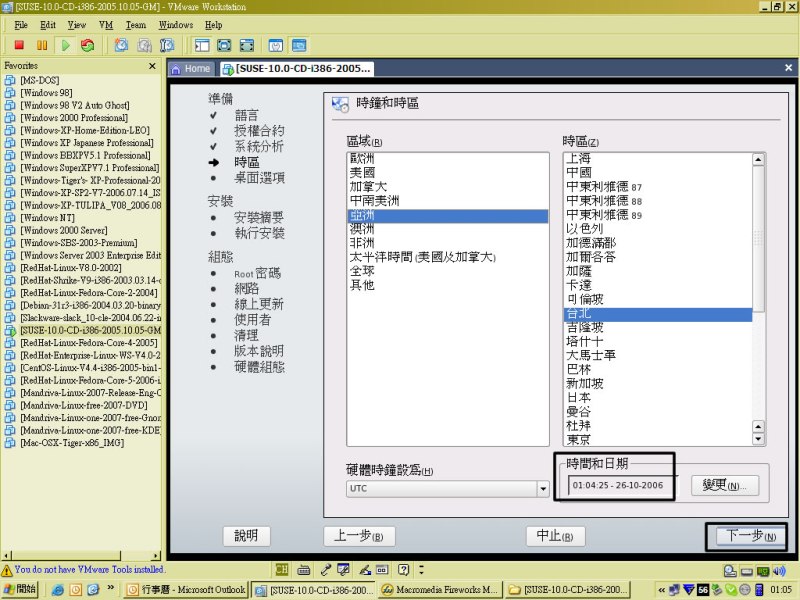Show more Quick Launch icons

(111, 588)
